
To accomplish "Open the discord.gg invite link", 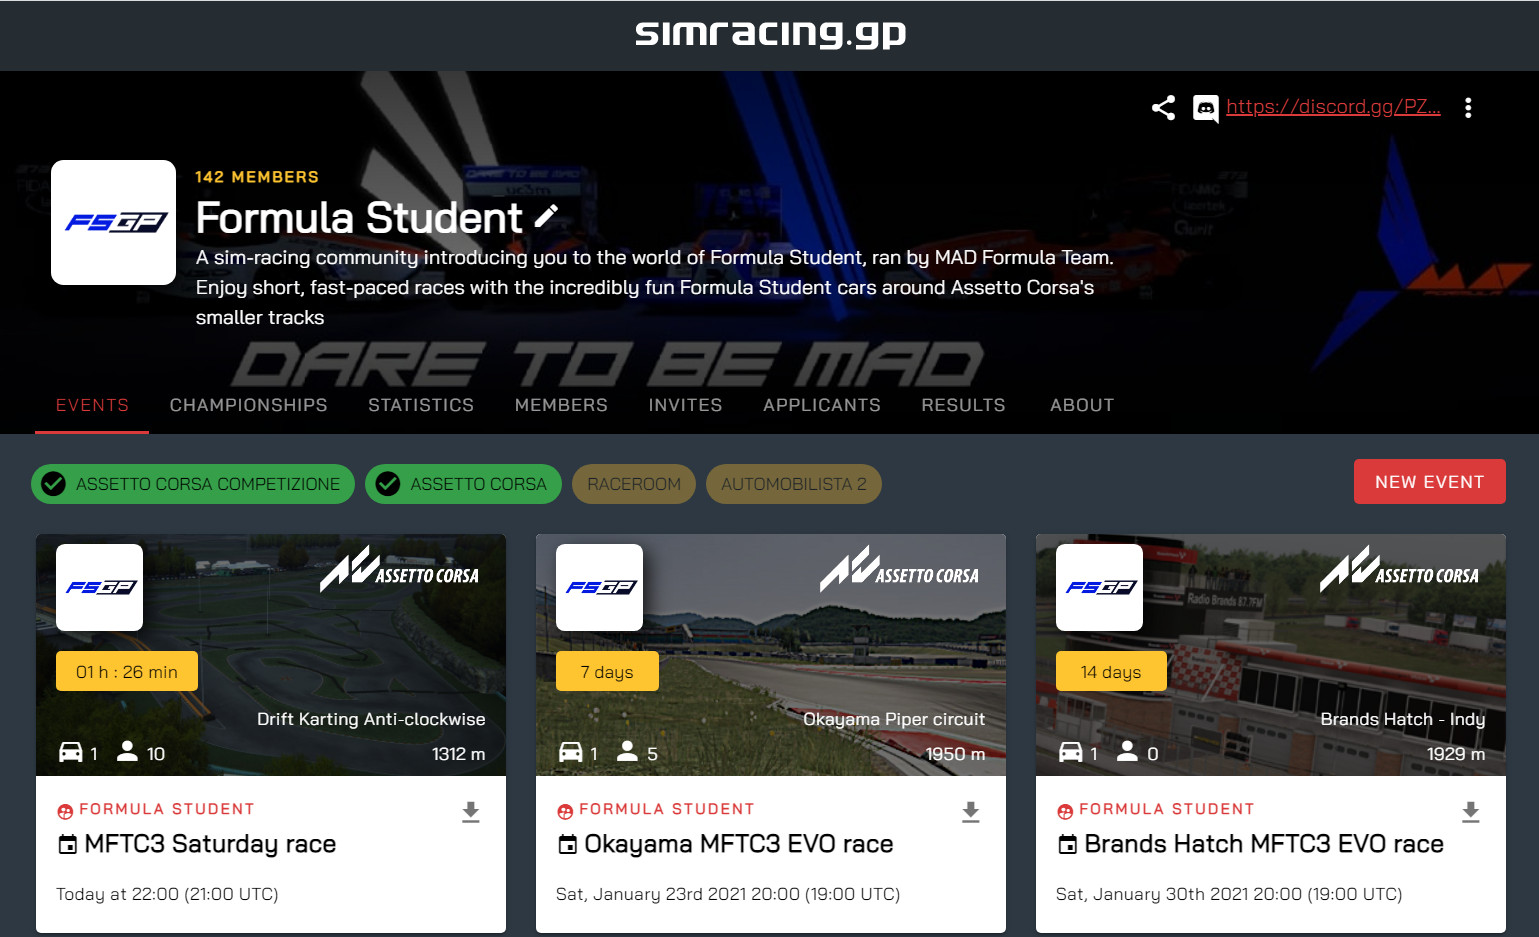I will pos(1333,107).
